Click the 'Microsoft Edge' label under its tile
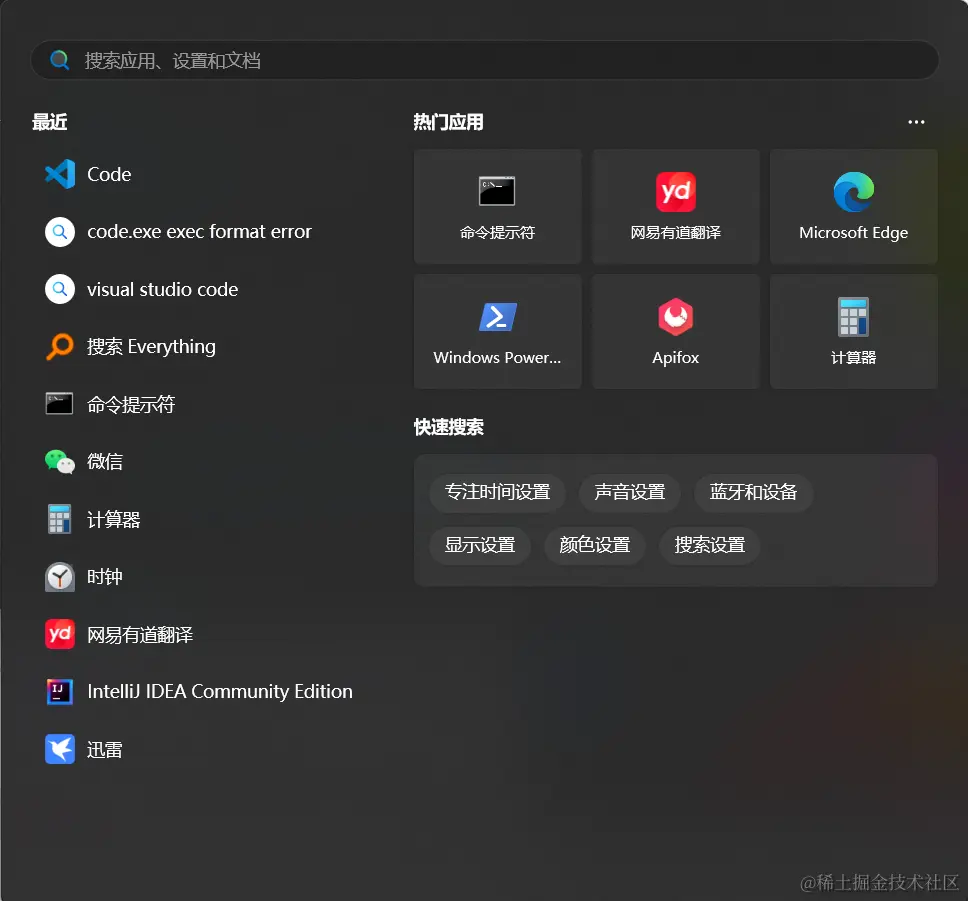 pos(854,233)
